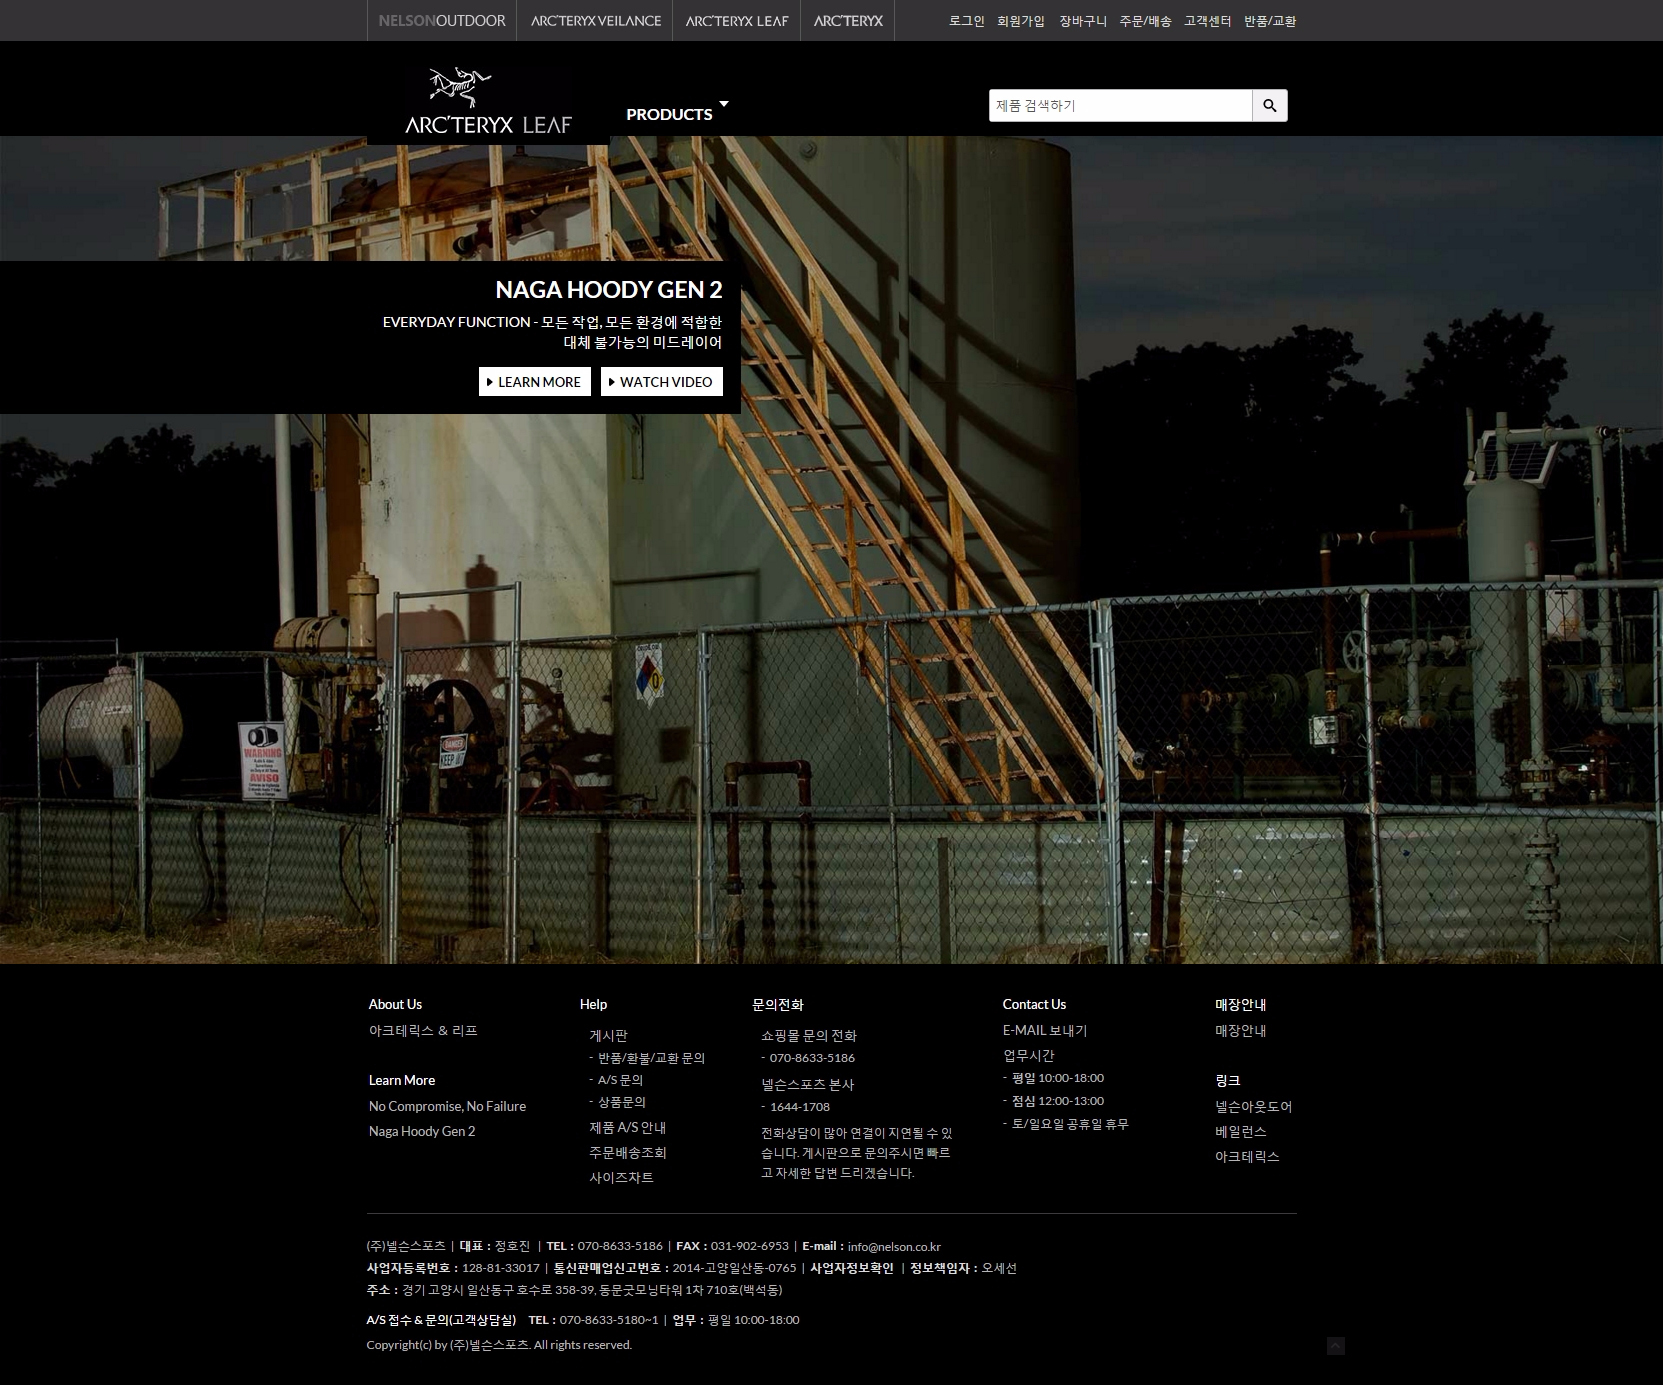Open 고객센터 customer center link
1663x1385 pixels.
pyautogui.click(x=1207, y=21)
